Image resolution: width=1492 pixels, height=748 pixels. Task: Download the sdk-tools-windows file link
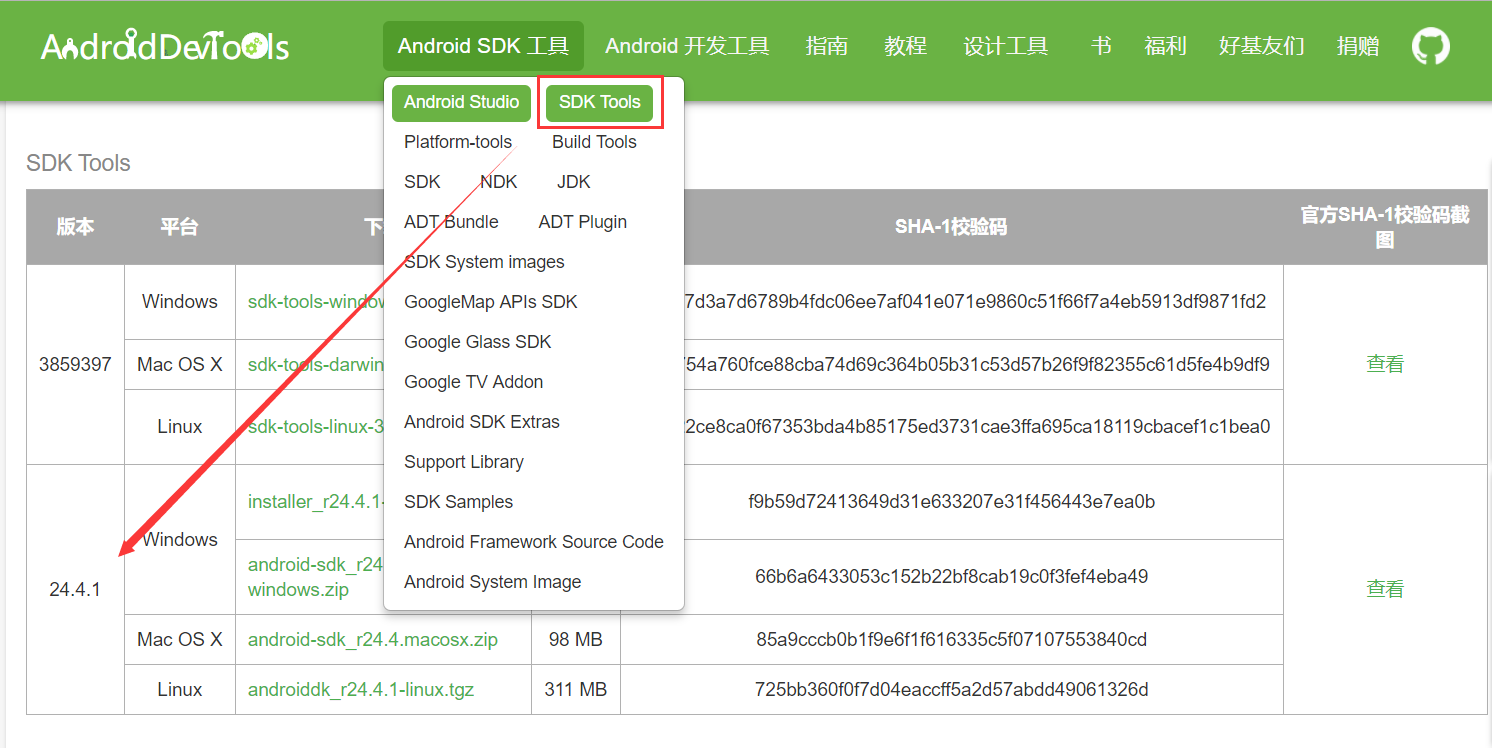316,302
